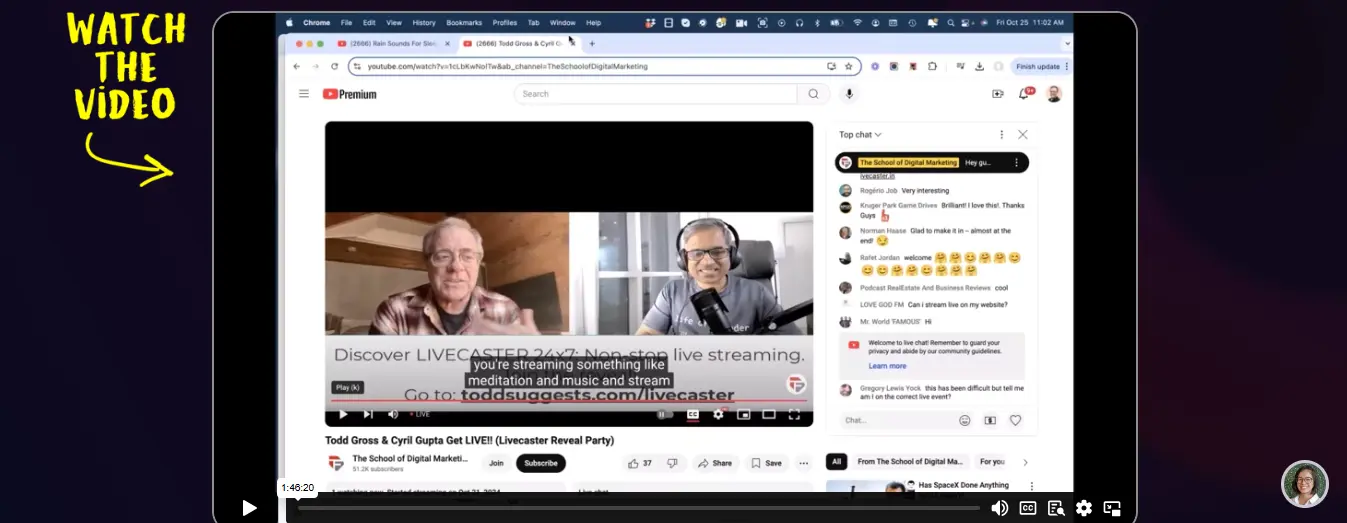Open Chrome downloads icon
This screenshot has height=523, width=1347.
(x=979, y=66)
